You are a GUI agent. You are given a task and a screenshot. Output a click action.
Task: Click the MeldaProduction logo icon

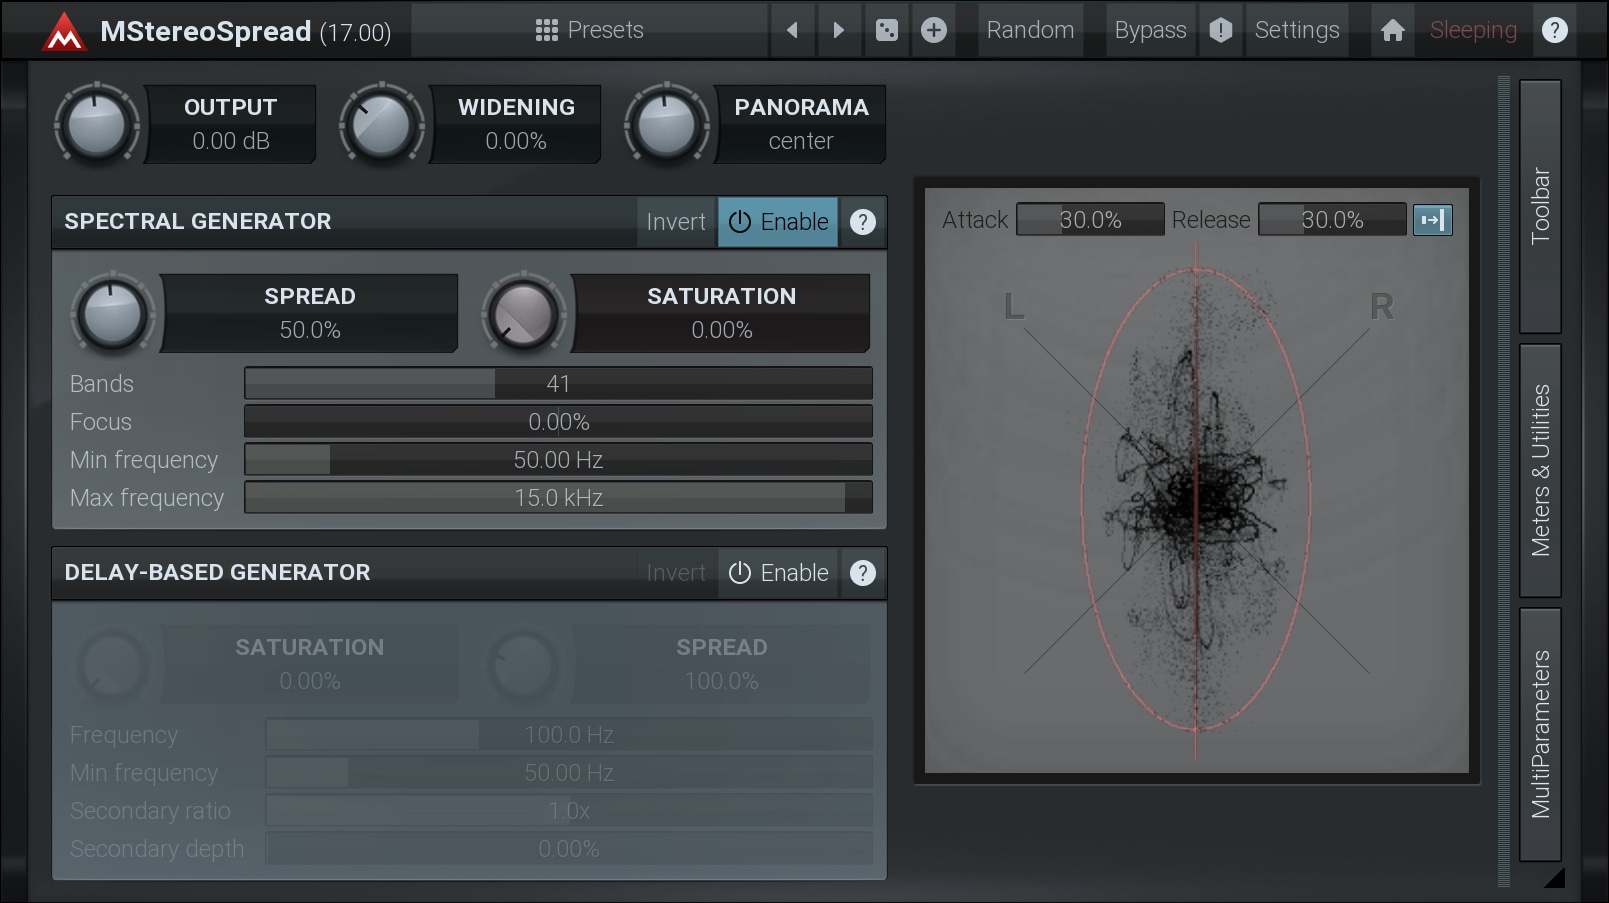pos(64,32)
